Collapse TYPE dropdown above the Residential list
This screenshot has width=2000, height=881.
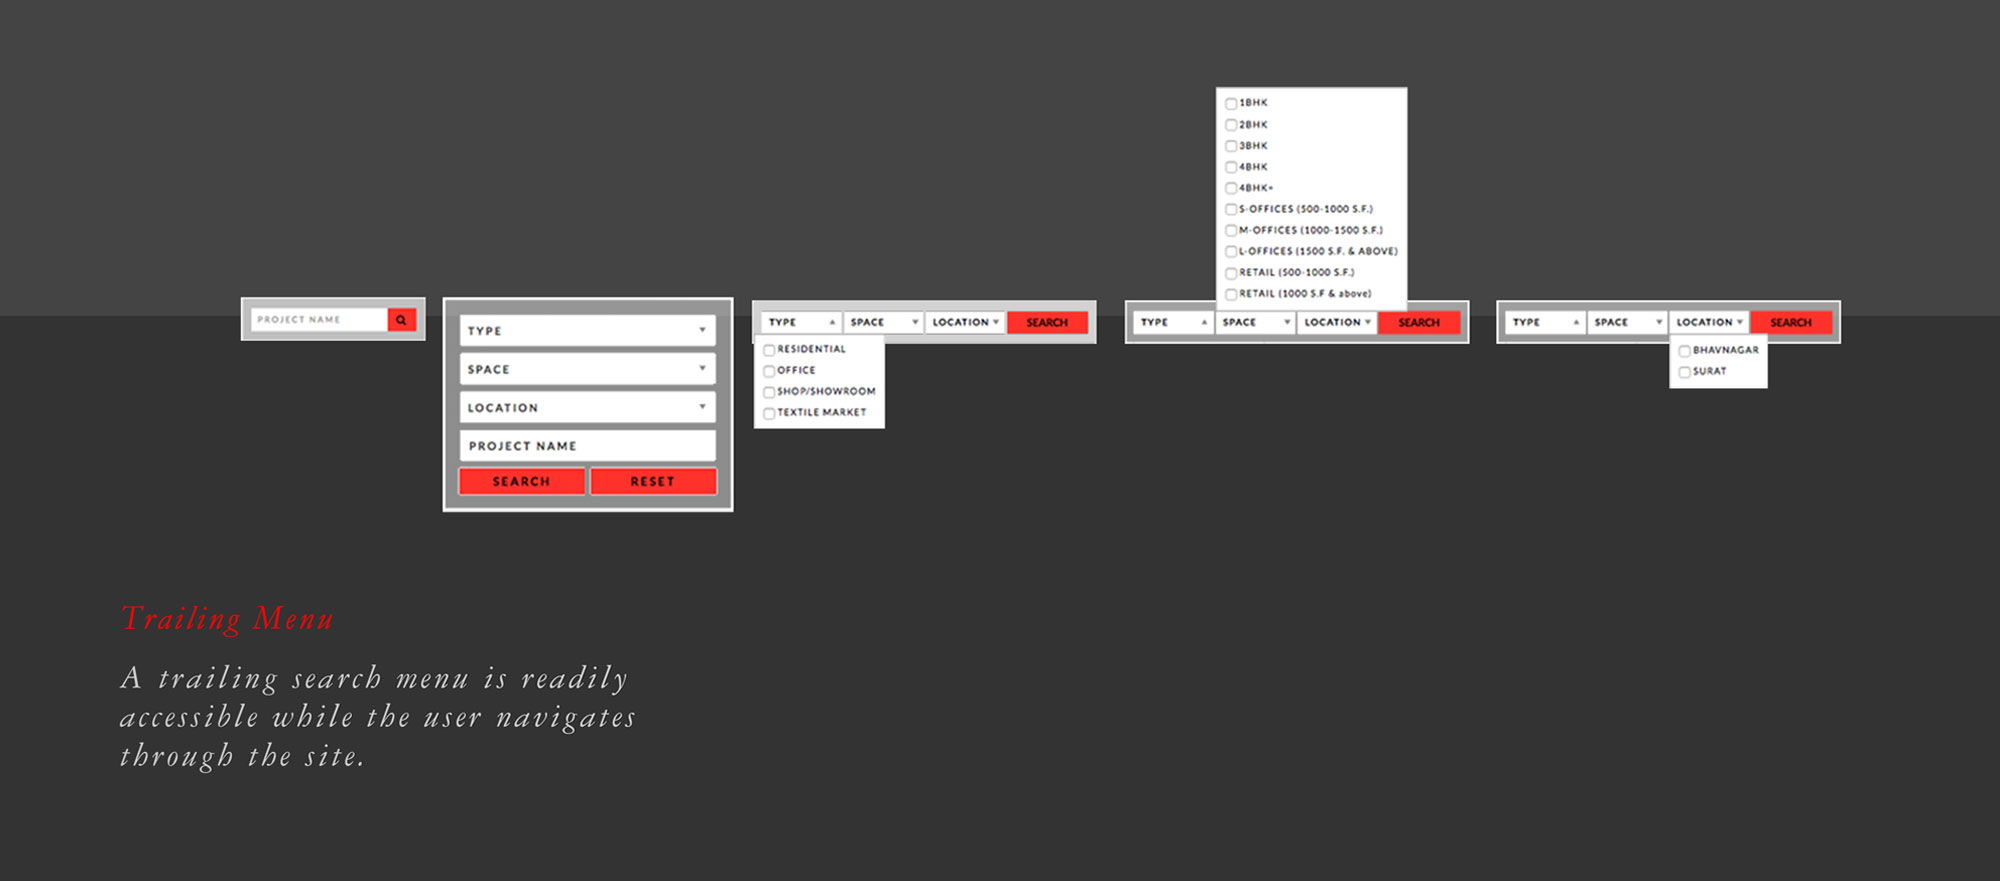(801, 322)
